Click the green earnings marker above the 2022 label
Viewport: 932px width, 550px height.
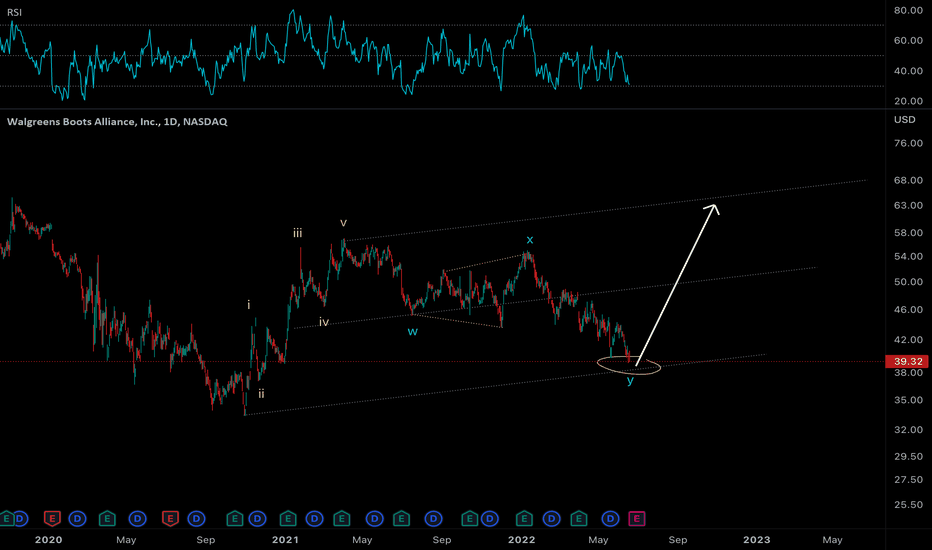pyautogui.click(x=524, y=518)
